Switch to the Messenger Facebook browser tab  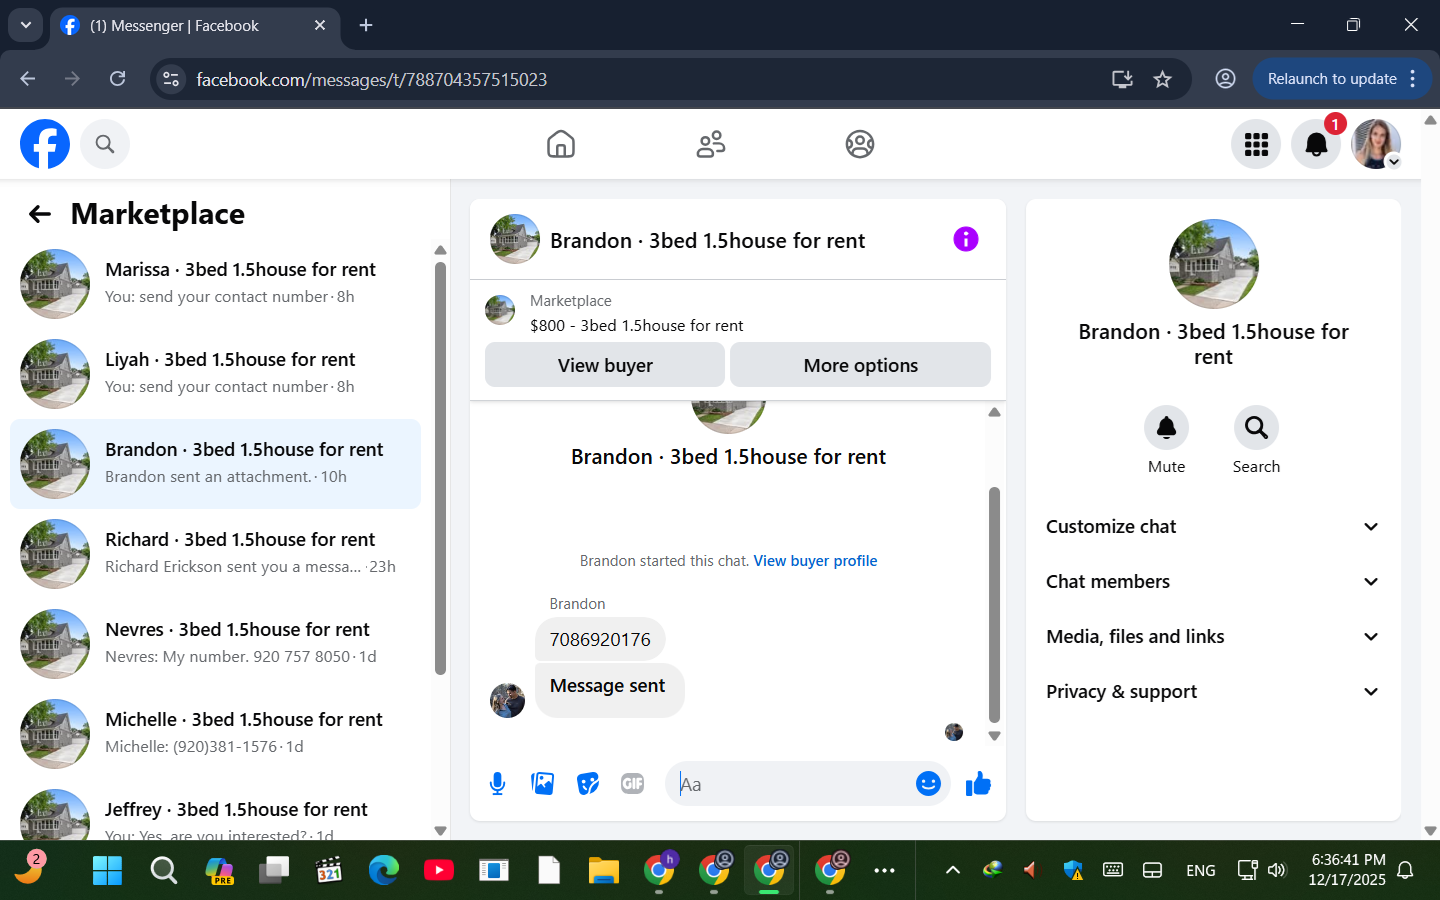click(x=195, y=26)
